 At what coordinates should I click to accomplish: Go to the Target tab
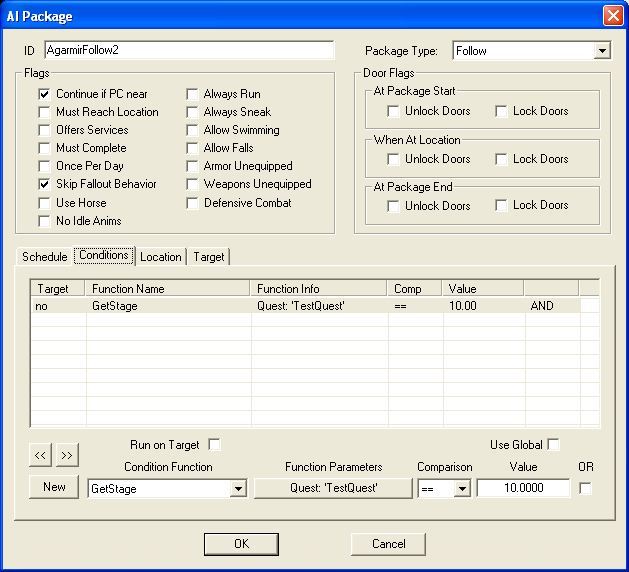click(209, 257)
